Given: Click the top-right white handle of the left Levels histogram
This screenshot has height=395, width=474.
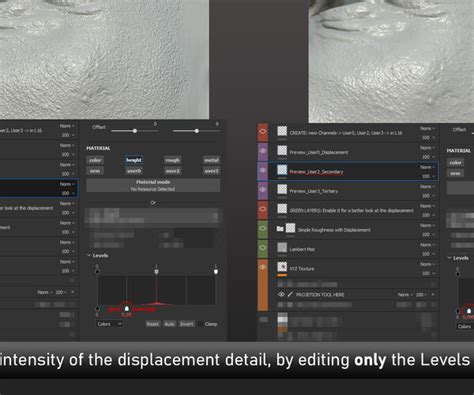Looking at the screenshot, I should (x=216, y=272).
